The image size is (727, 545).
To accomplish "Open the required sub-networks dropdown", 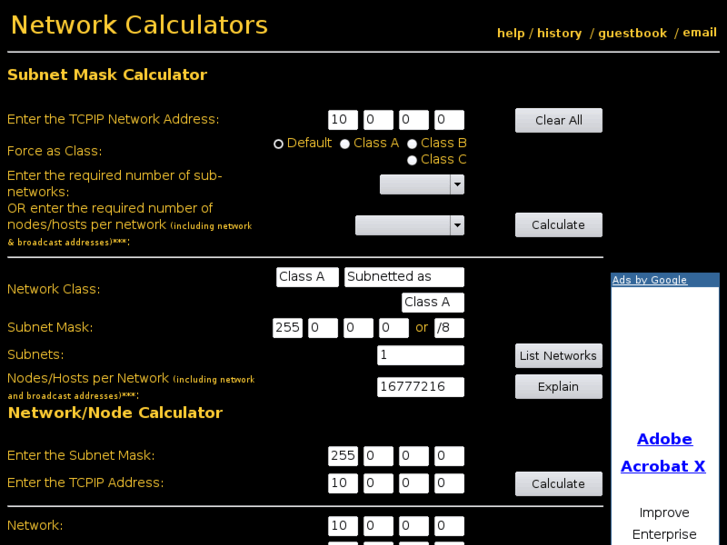I will click(x=422, y=185).
